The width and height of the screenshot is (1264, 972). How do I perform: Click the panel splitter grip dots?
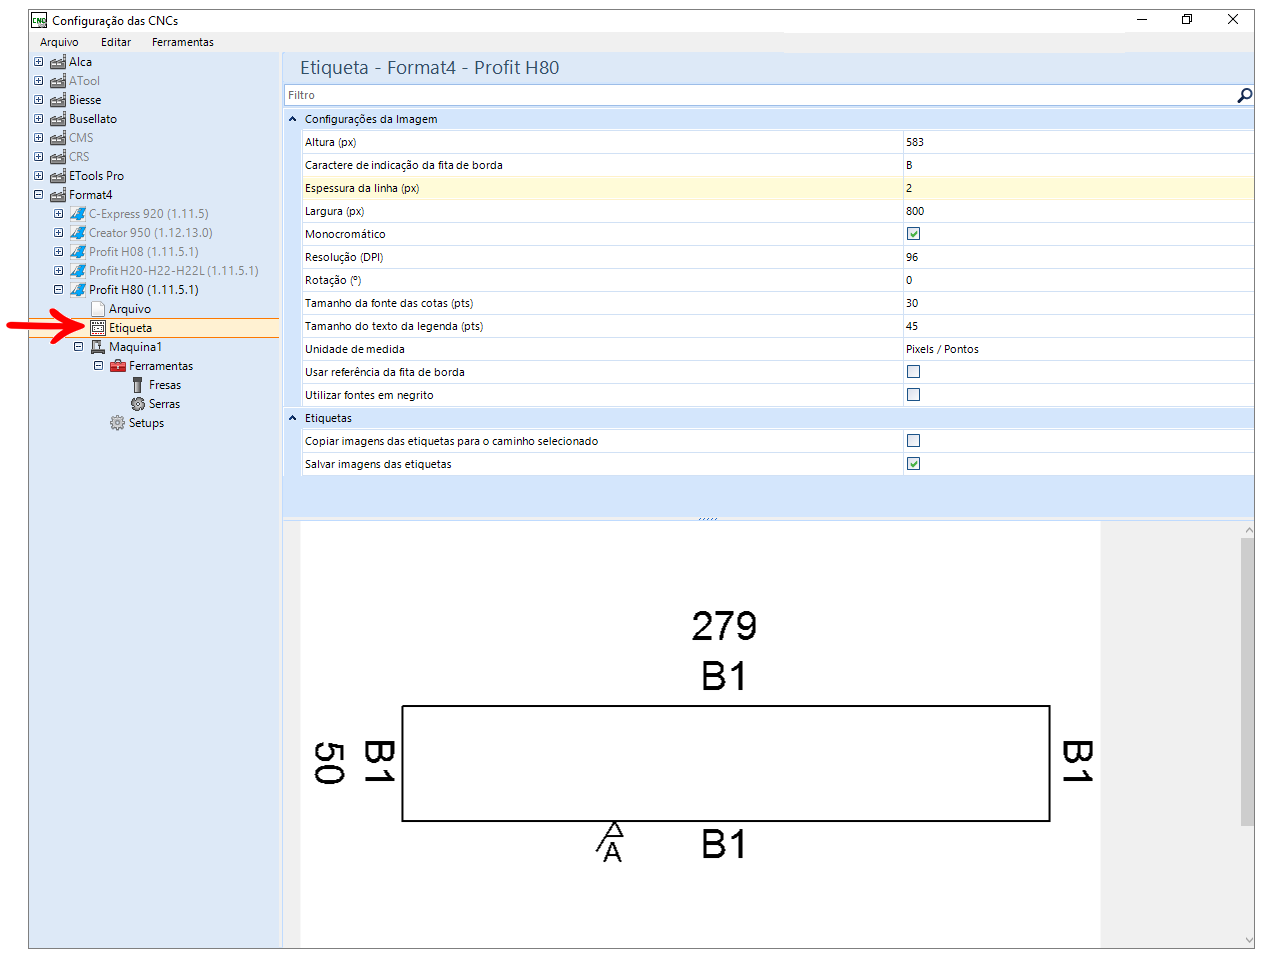point(708,519)
